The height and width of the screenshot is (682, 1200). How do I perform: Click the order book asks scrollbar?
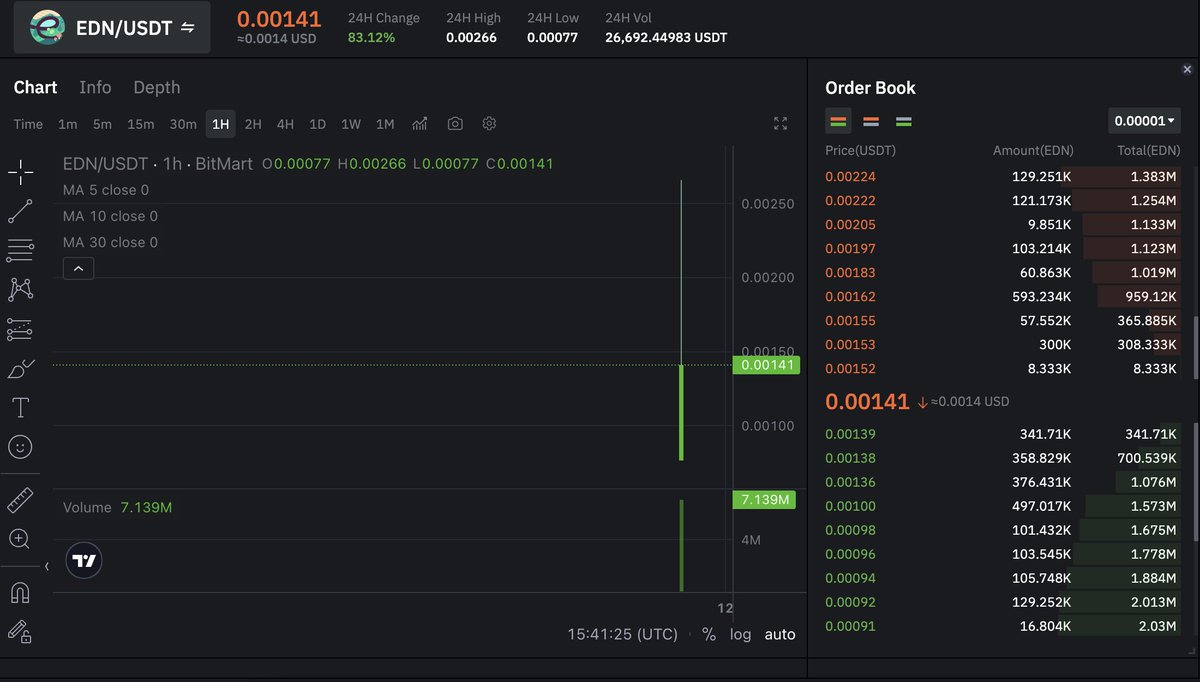click(1195, 347)
